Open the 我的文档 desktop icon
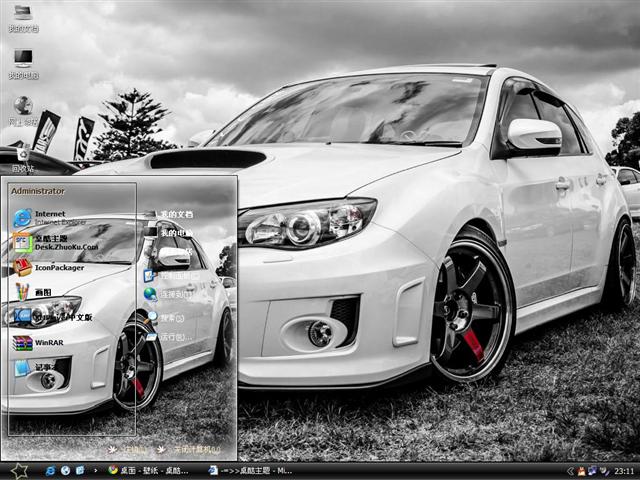The image size is (640, 480). [x=23, y=18]
